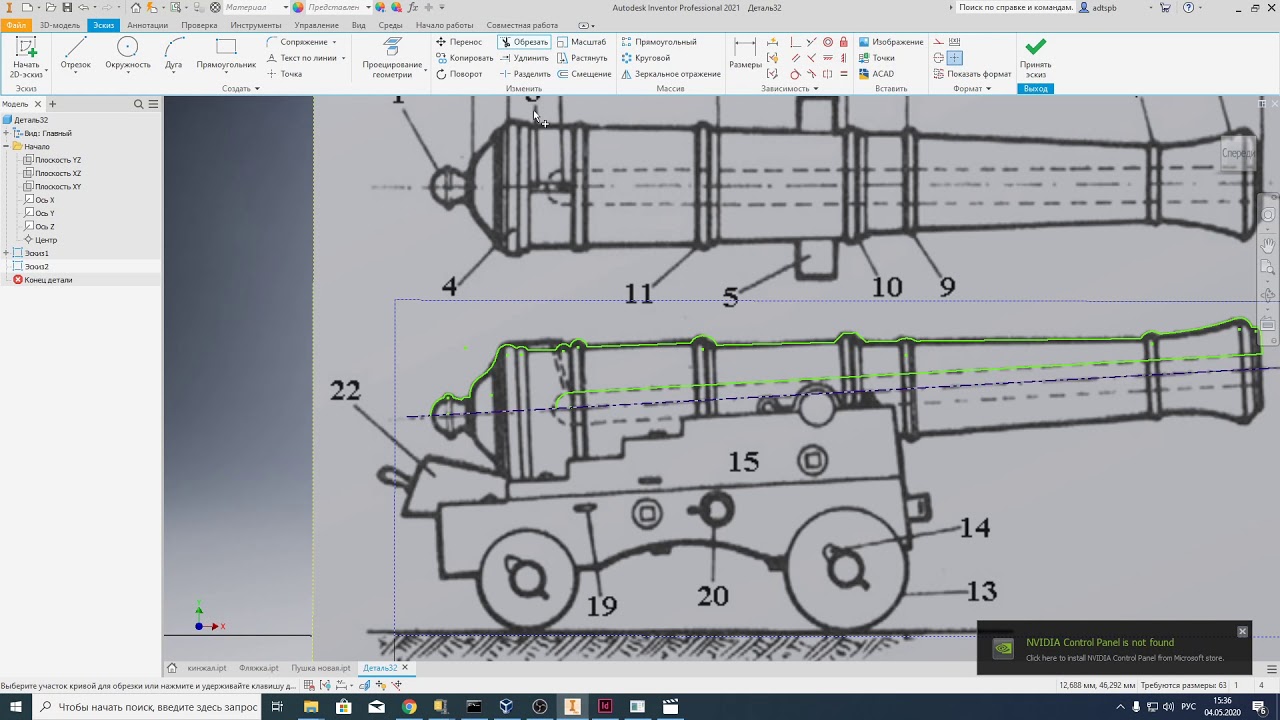Activate the Удлинить extend tool
This screenshot has width=1280, height=720.
coord(524,58)
